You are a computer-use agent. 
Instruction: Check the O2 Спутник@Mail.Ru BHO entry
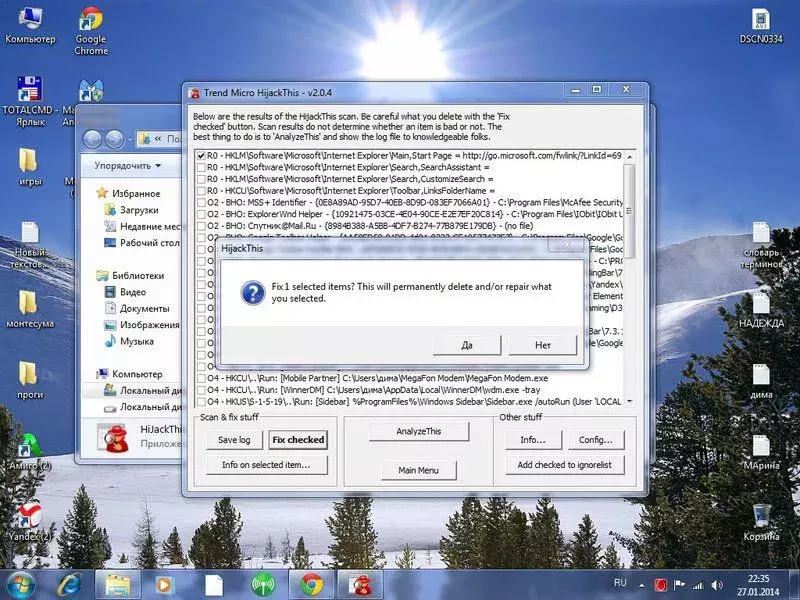(x=201, y=227)
